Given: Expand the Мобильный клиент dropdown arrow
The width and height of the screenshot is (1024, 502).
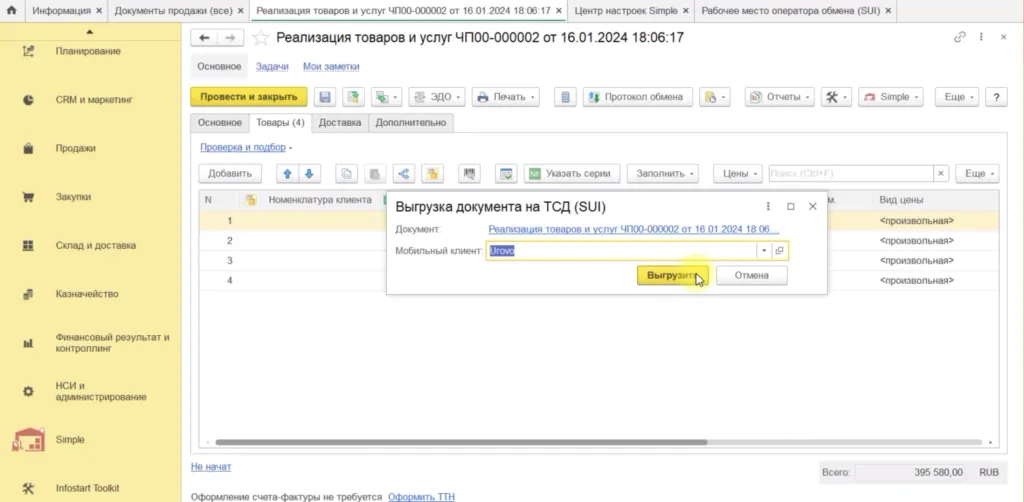Looking at the screenshot, I should click(x=764, y=251).
